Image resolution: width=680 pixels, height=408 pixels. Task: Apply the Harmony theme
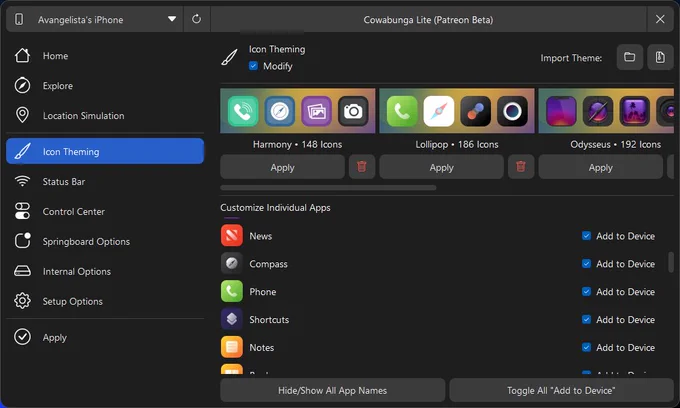[282, 167]
